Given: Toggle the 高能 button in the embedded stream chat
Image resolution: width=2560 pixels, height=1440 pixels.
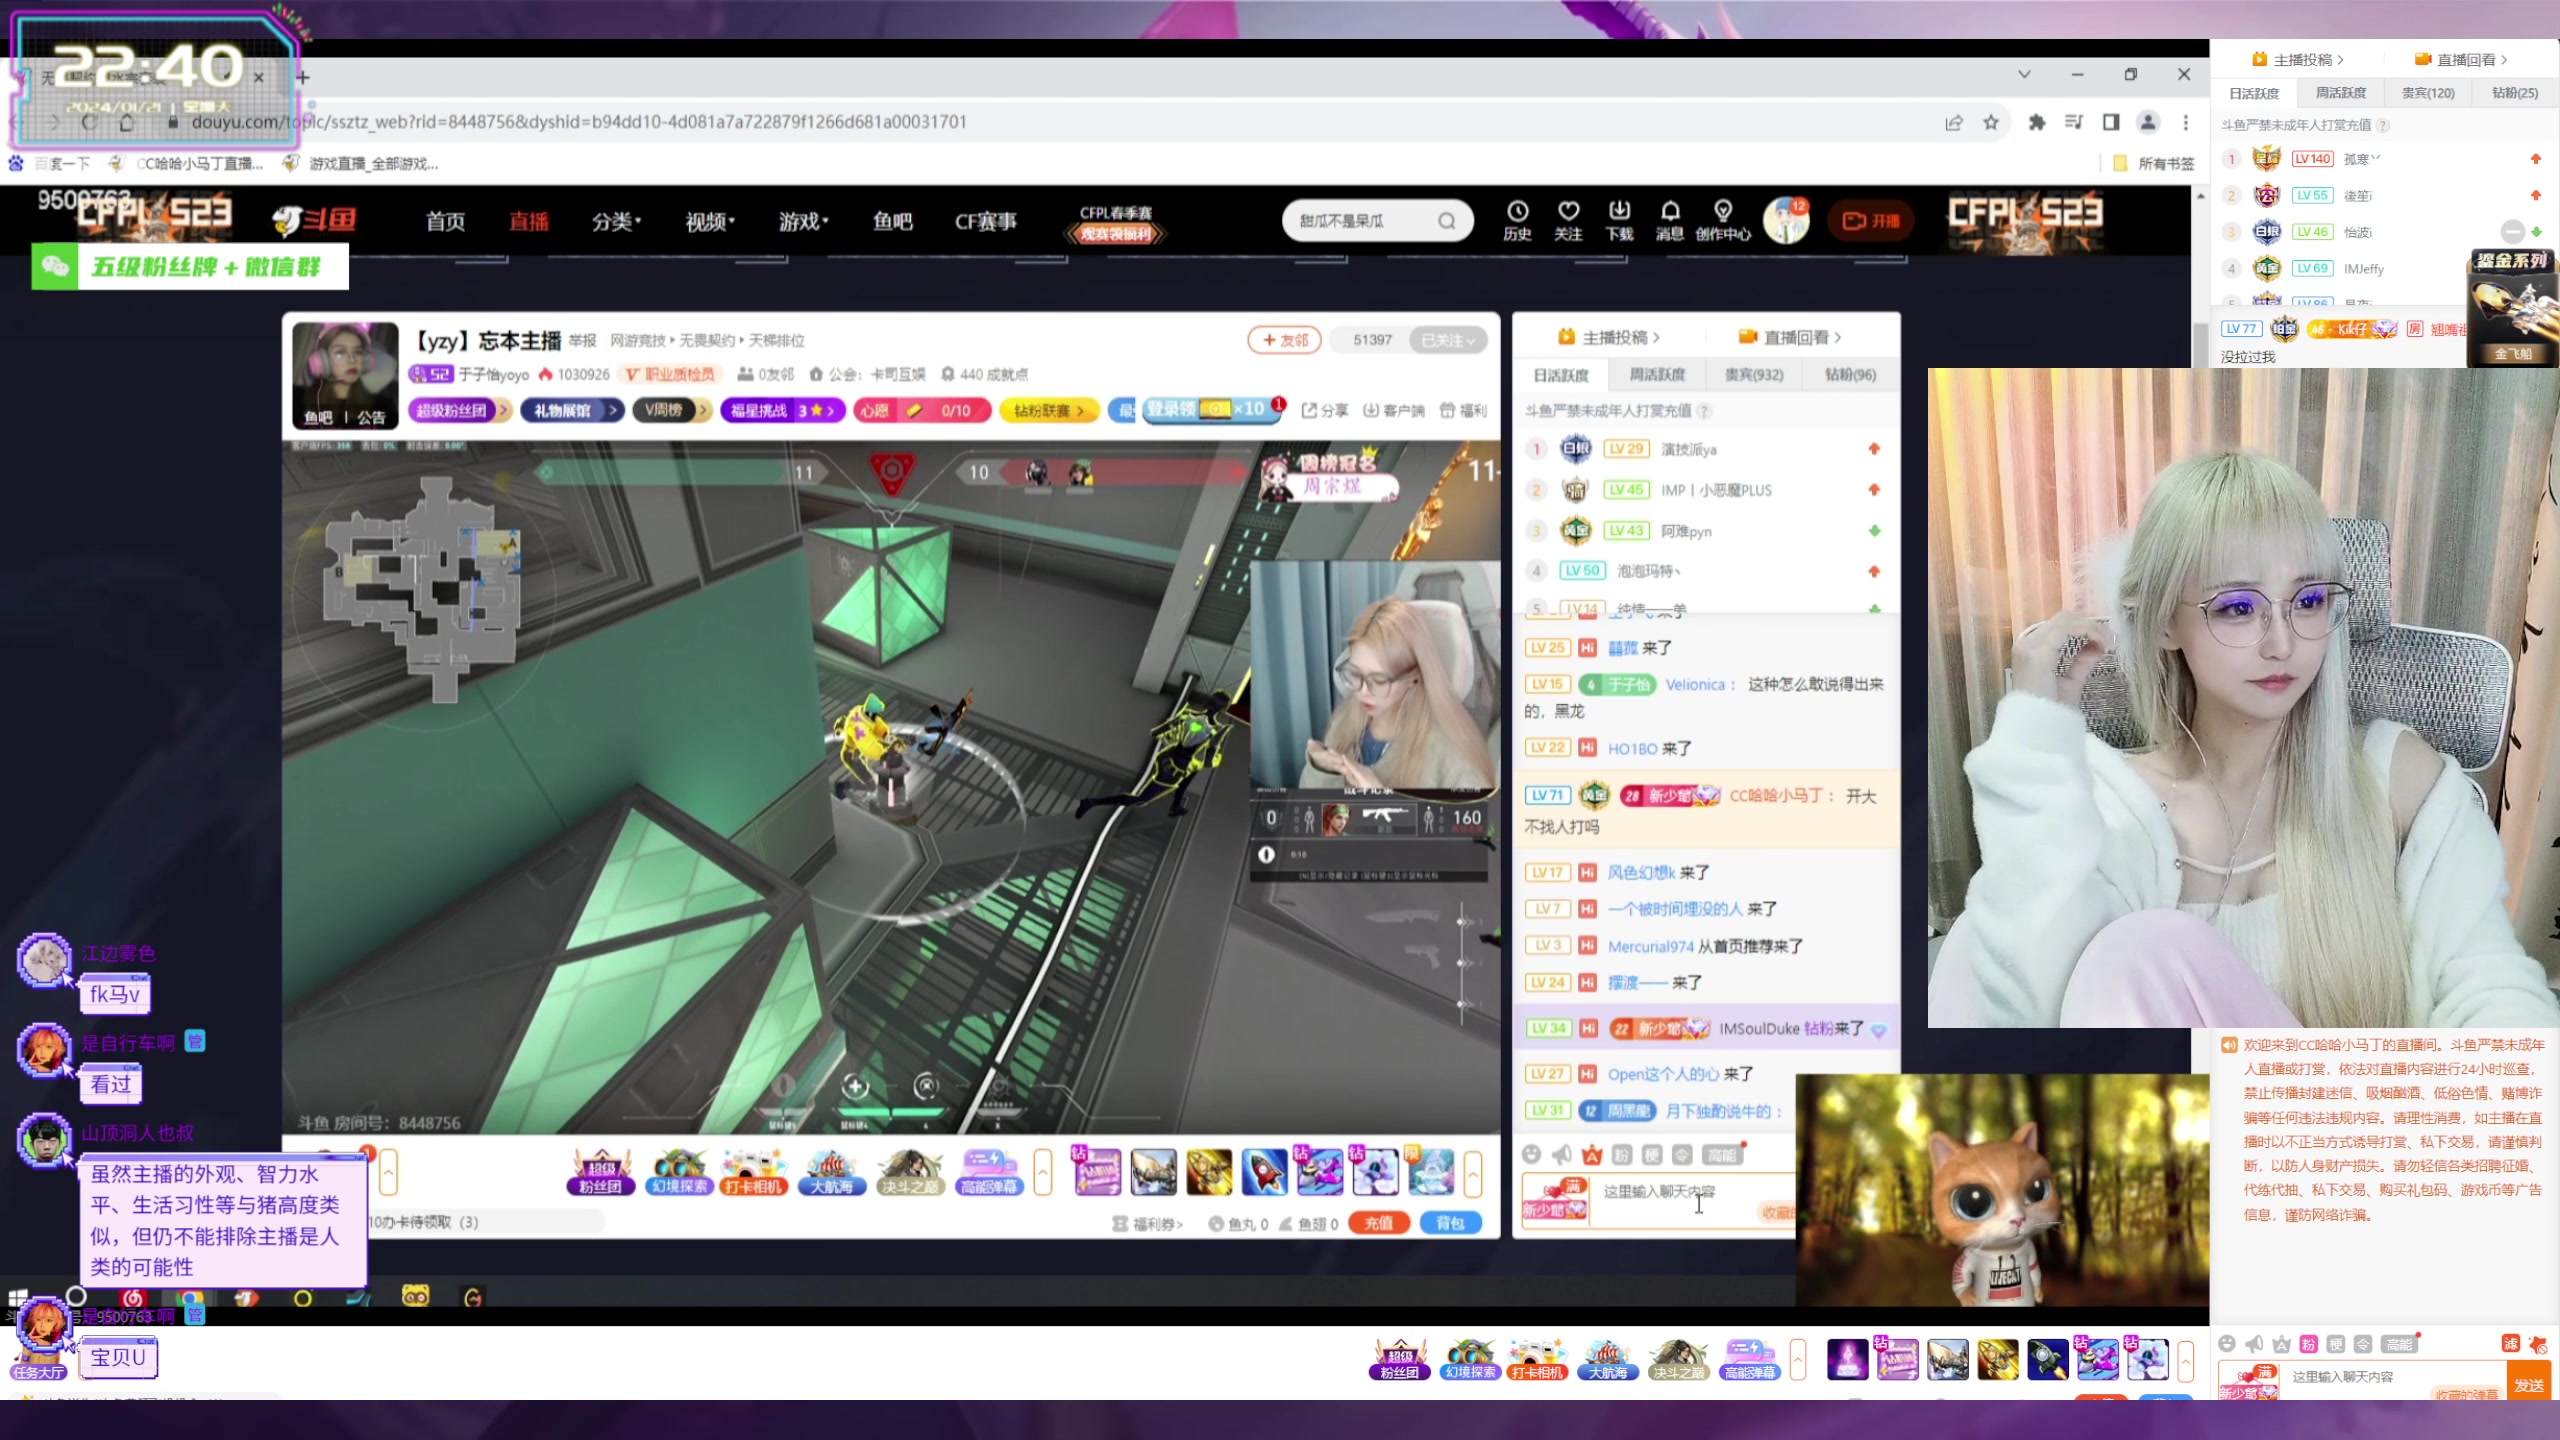Looking at the screenshot, I should coord(1722,1155).
